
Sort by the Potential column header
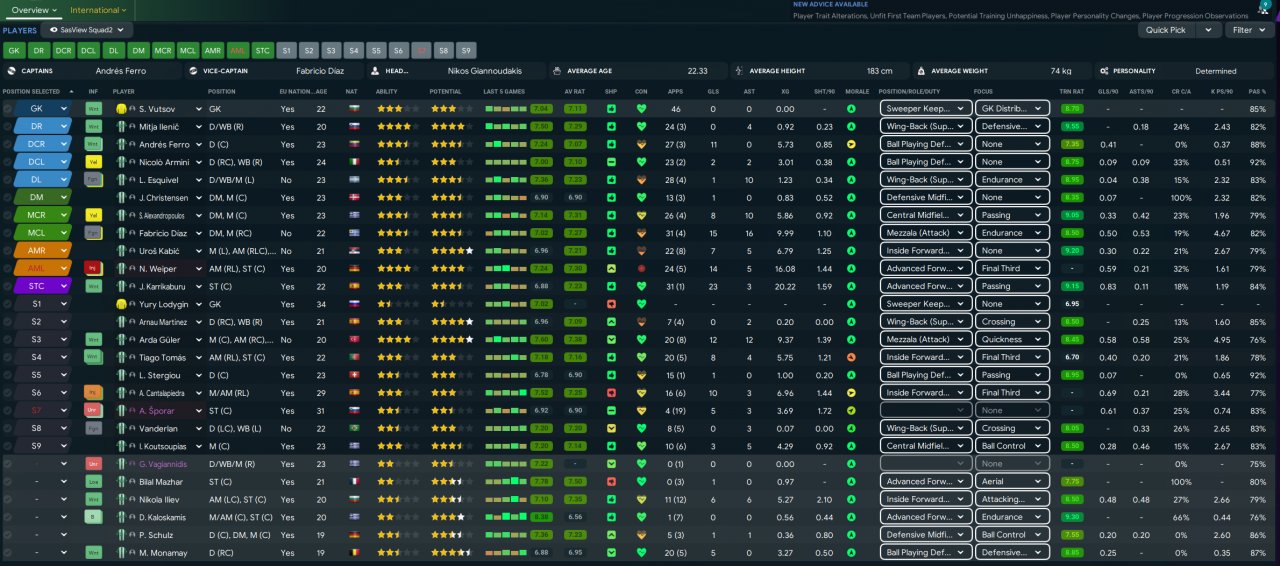click(446, 91)
